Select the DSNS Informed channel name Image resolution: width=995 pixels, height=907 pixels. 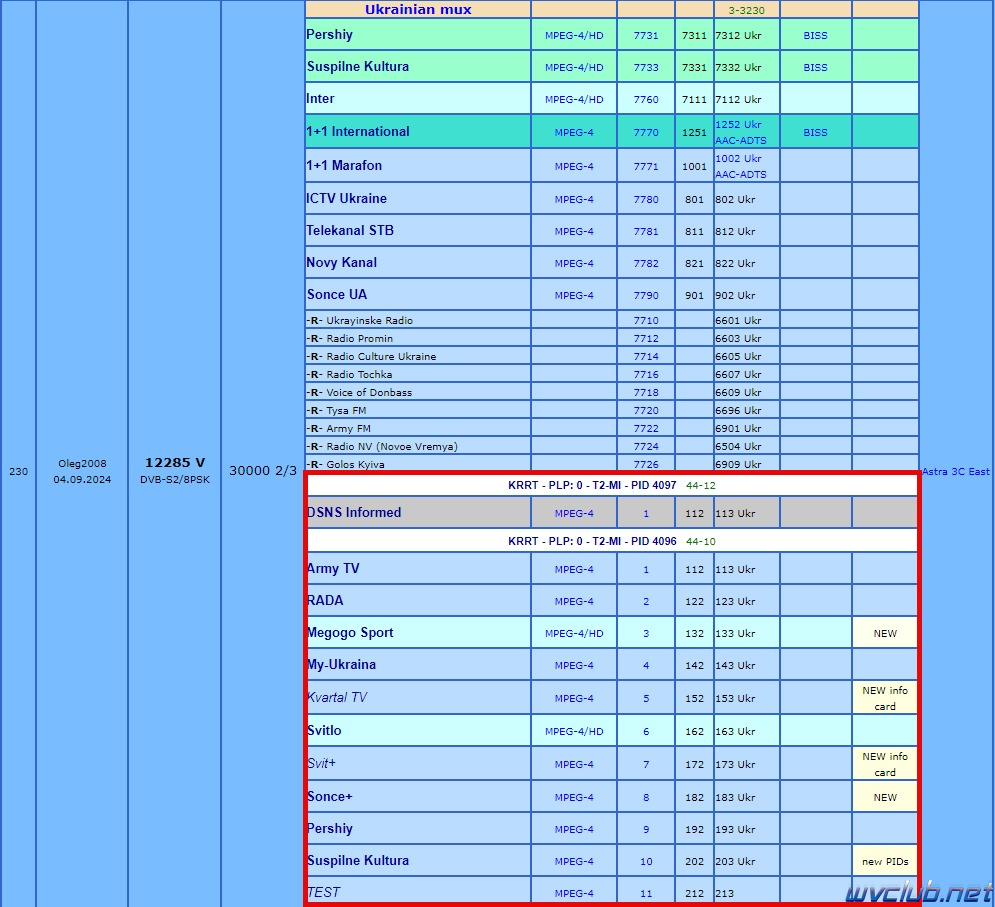click(x=353, y=513)
